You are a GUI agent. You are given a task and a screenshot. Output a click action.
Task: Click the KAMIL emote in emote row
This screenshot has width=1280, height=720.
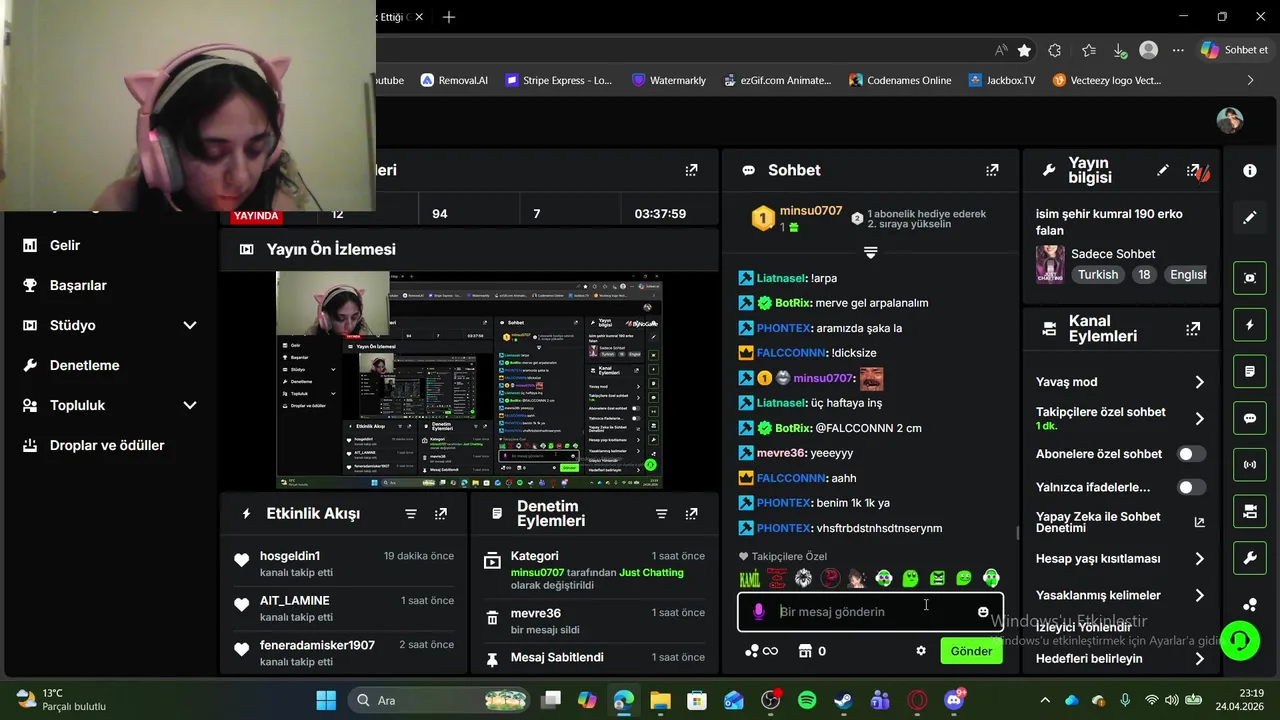750,578
